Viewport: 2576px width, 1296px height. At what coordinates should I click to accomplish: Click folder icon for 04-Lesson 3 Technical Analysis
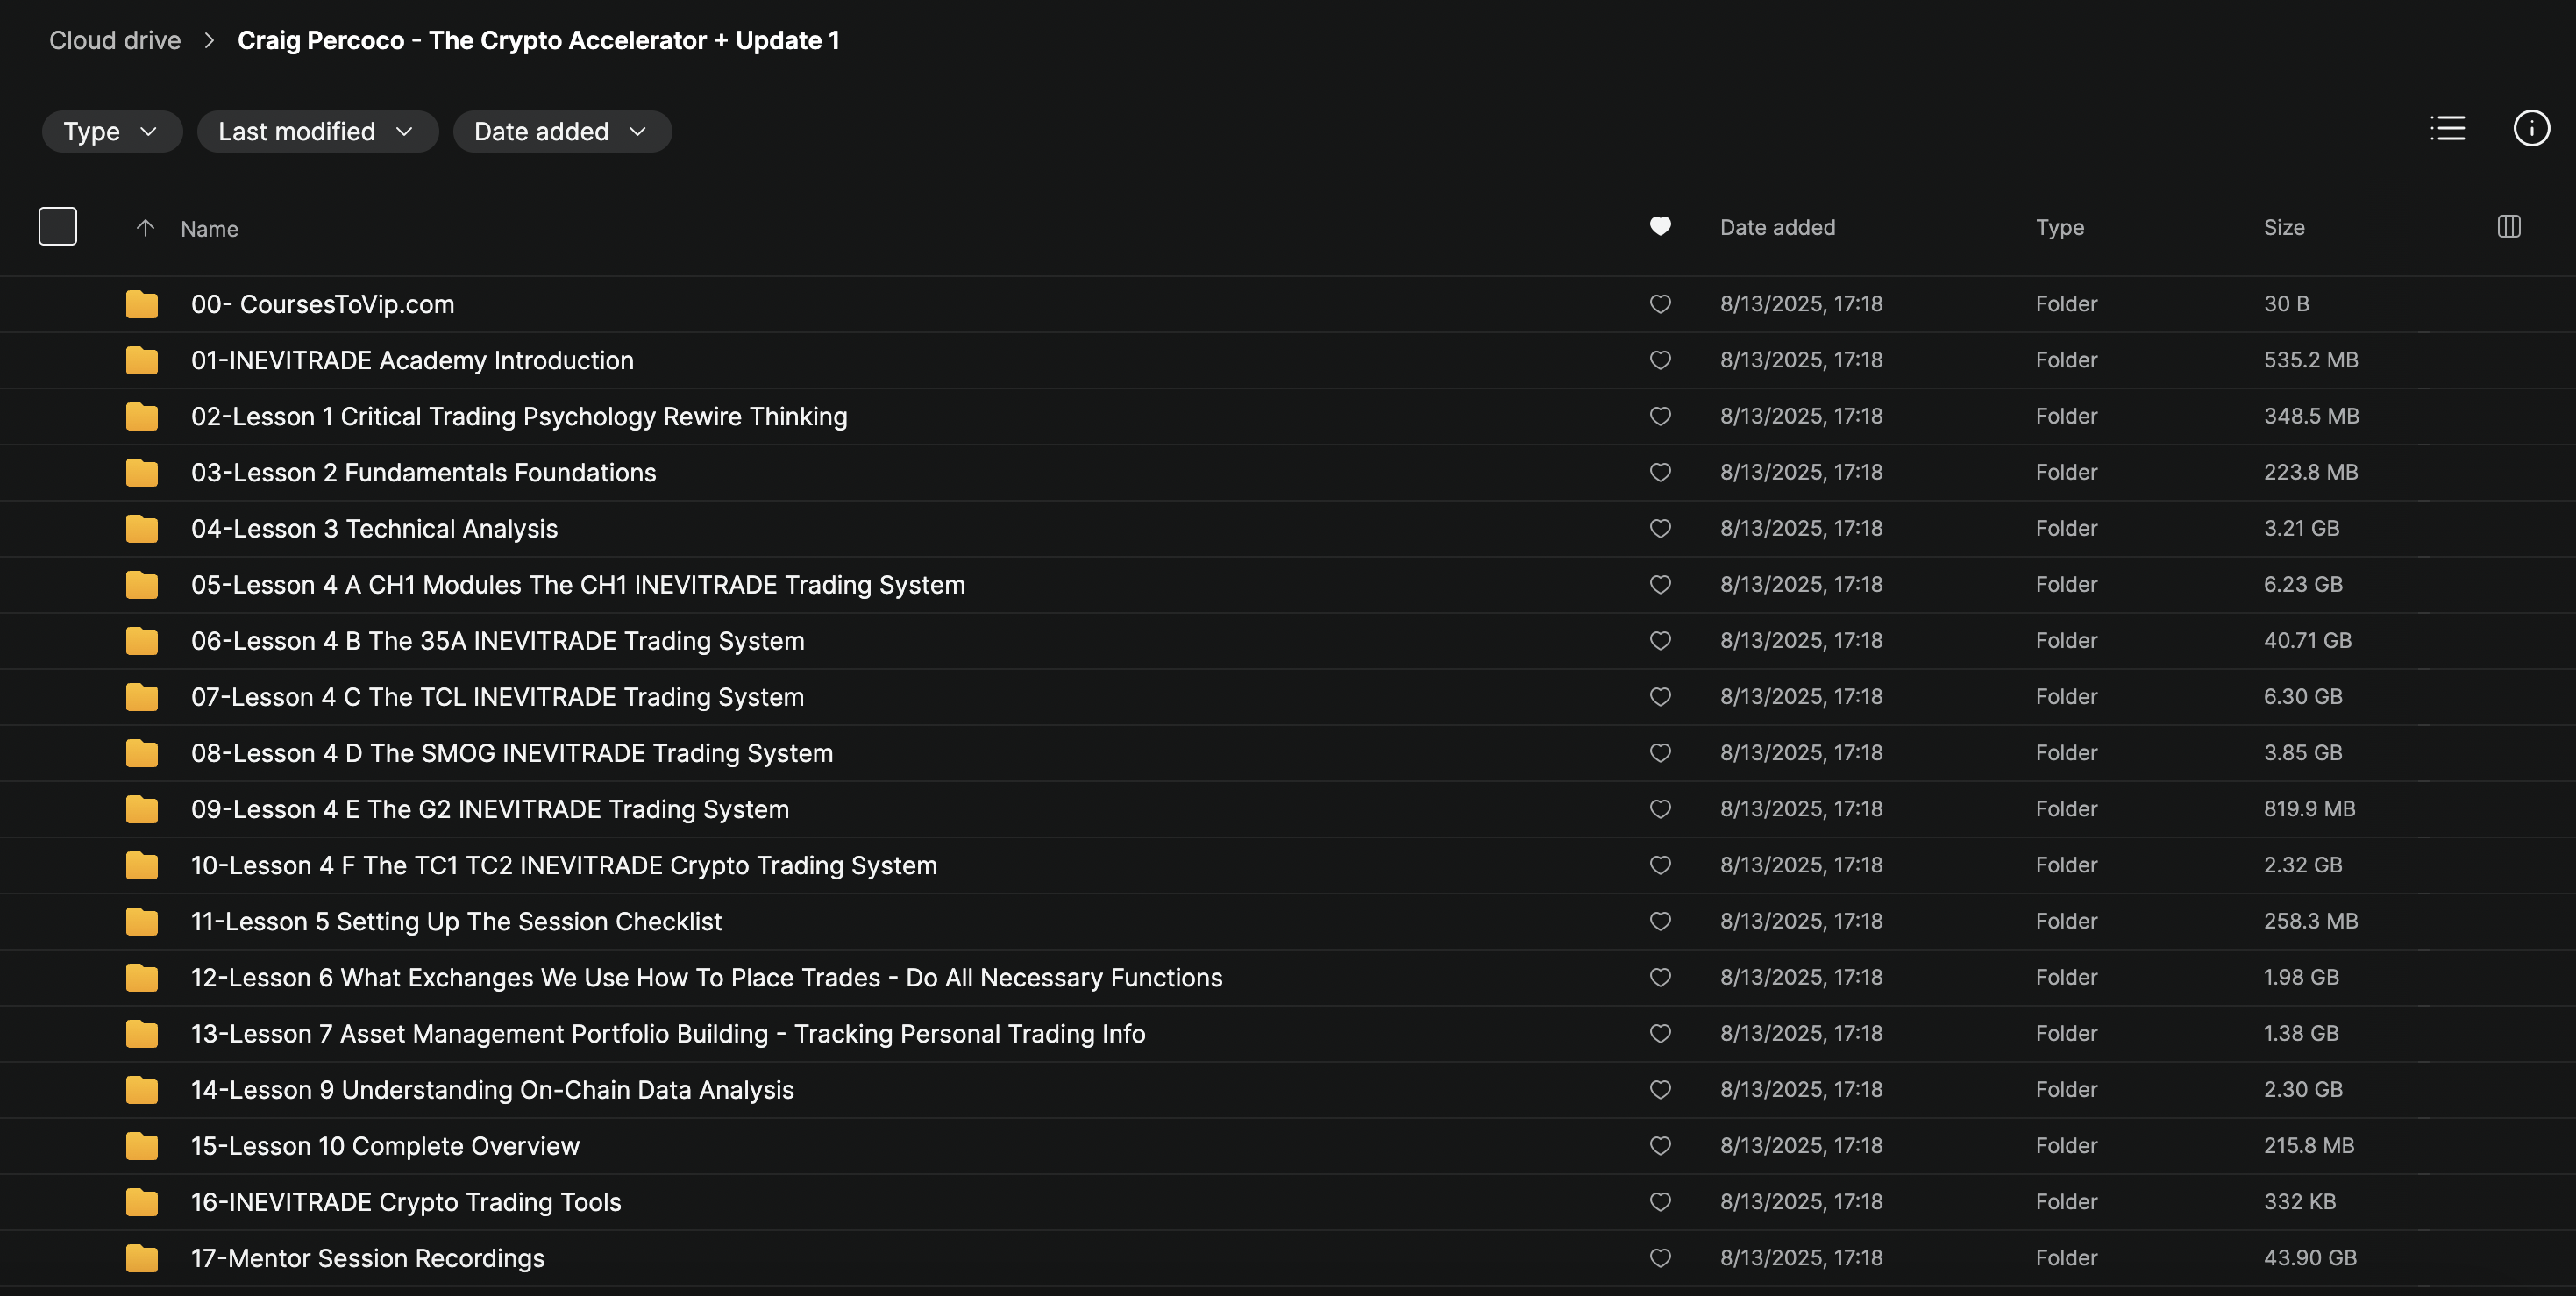[142, 529]
